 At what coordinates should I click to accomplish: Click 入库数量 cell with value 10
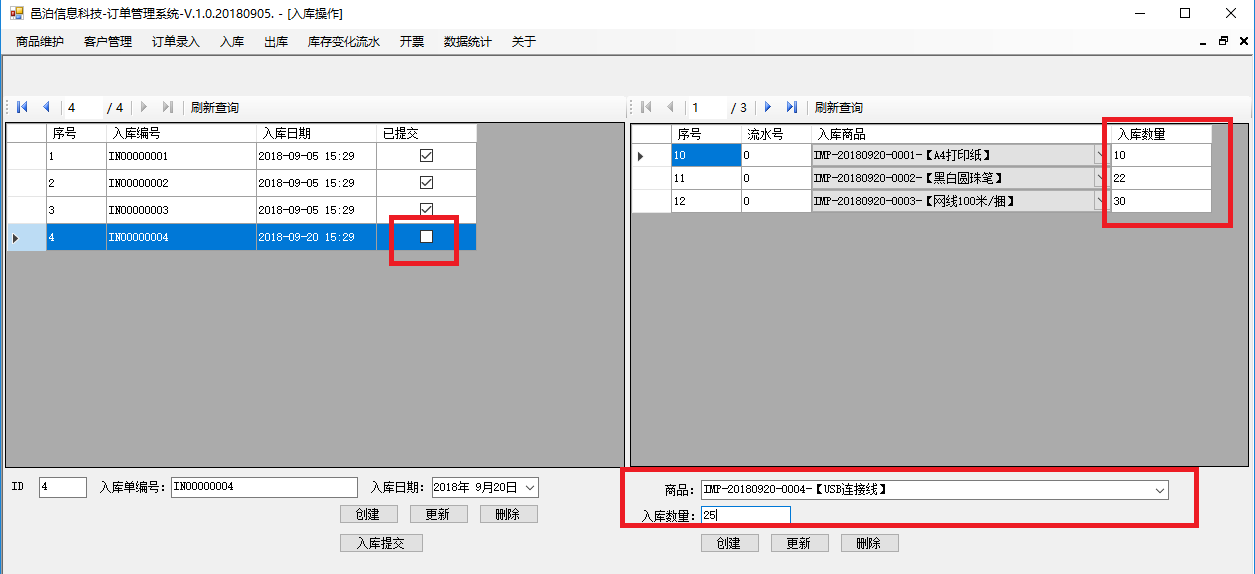(x=1161, y=155)
